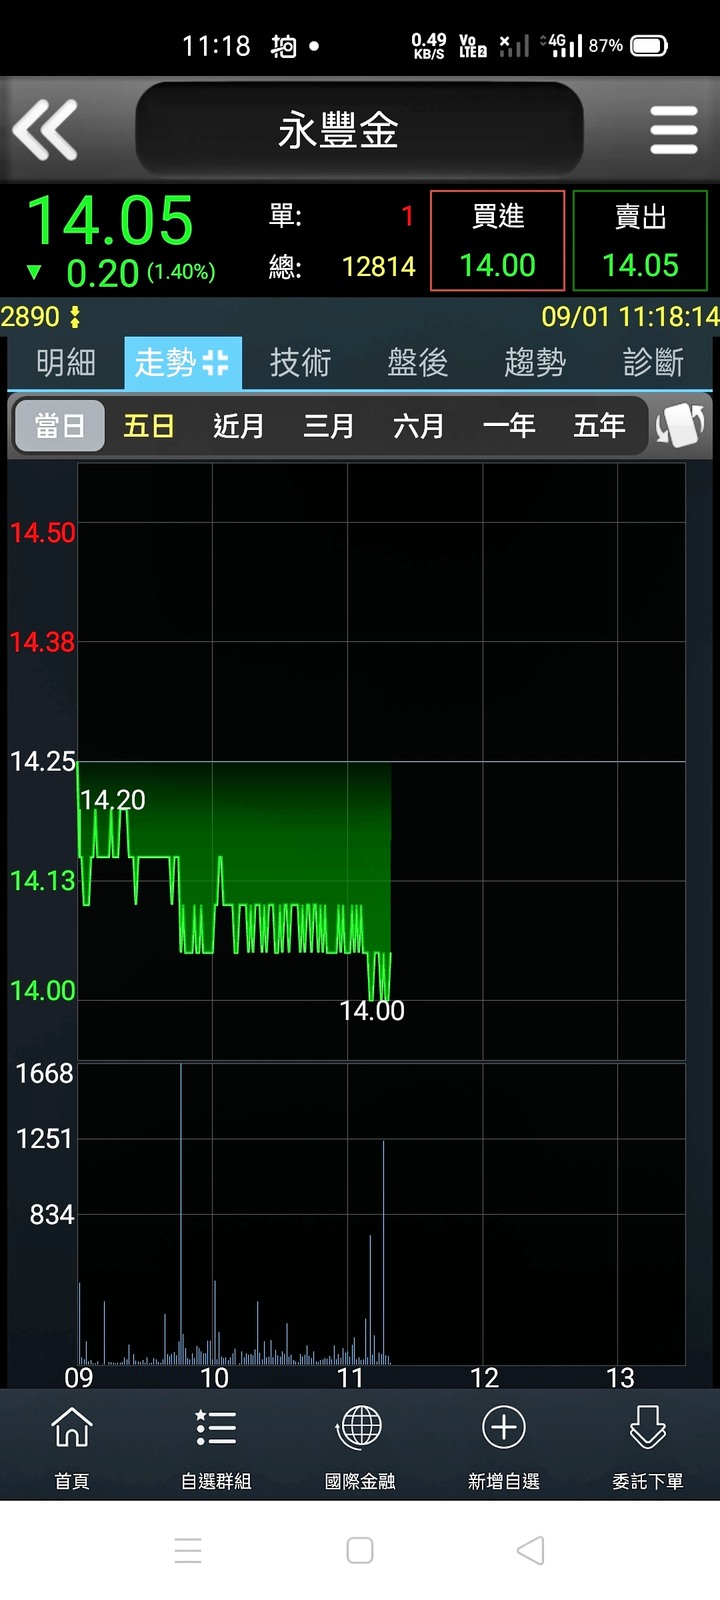Select the 近月 time range
This screenshot has width=720, height=1600.
[x=239, y=426]
